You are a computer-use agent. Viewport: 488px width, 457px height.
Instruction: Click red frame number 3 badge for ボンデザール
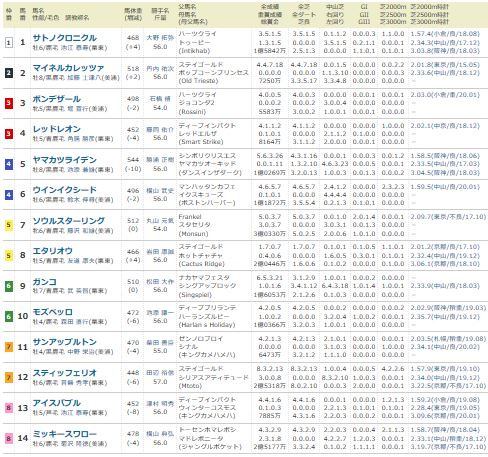click(9, 103)
